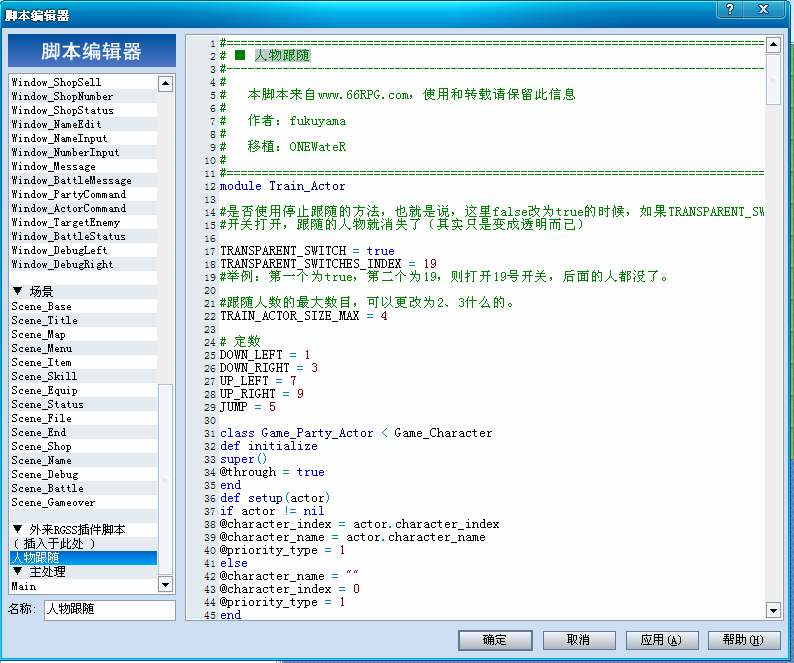Select Window_Message script
Image resolution: width=794 pixels, height=663 pixels.
point(84,167)
